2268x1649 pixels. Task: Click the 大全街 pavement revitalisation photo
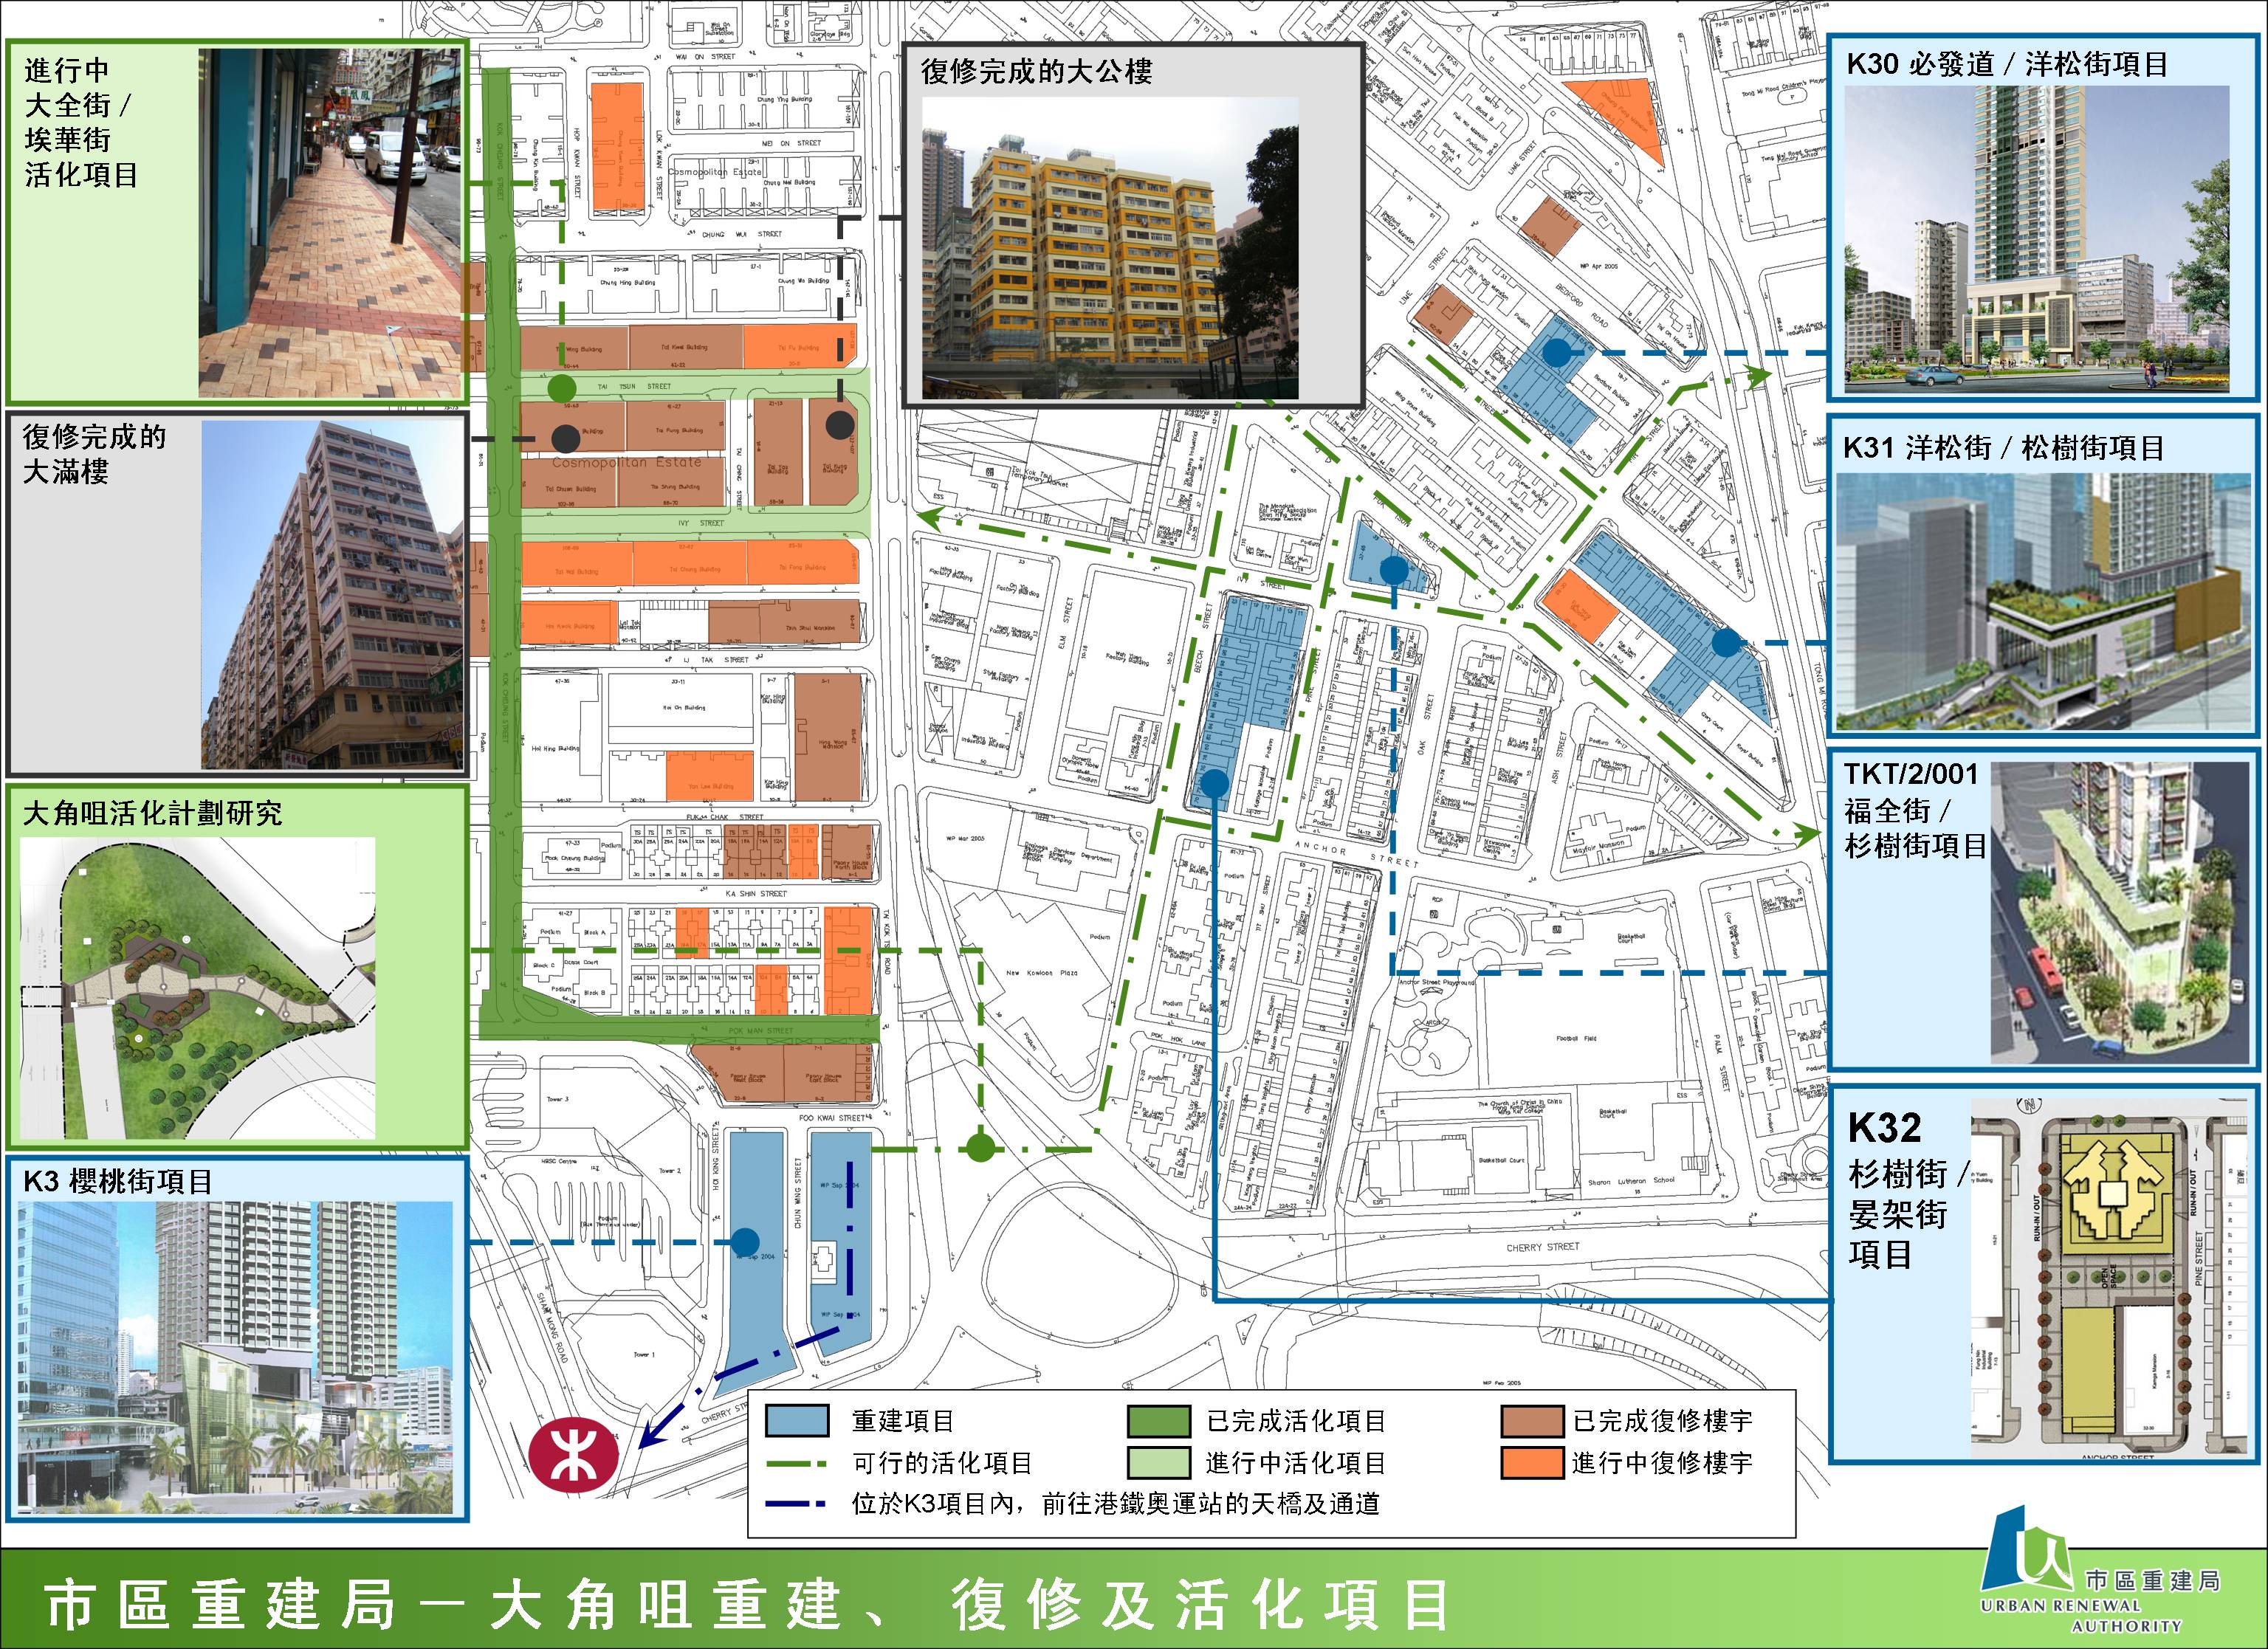click(x=330, y=223)
